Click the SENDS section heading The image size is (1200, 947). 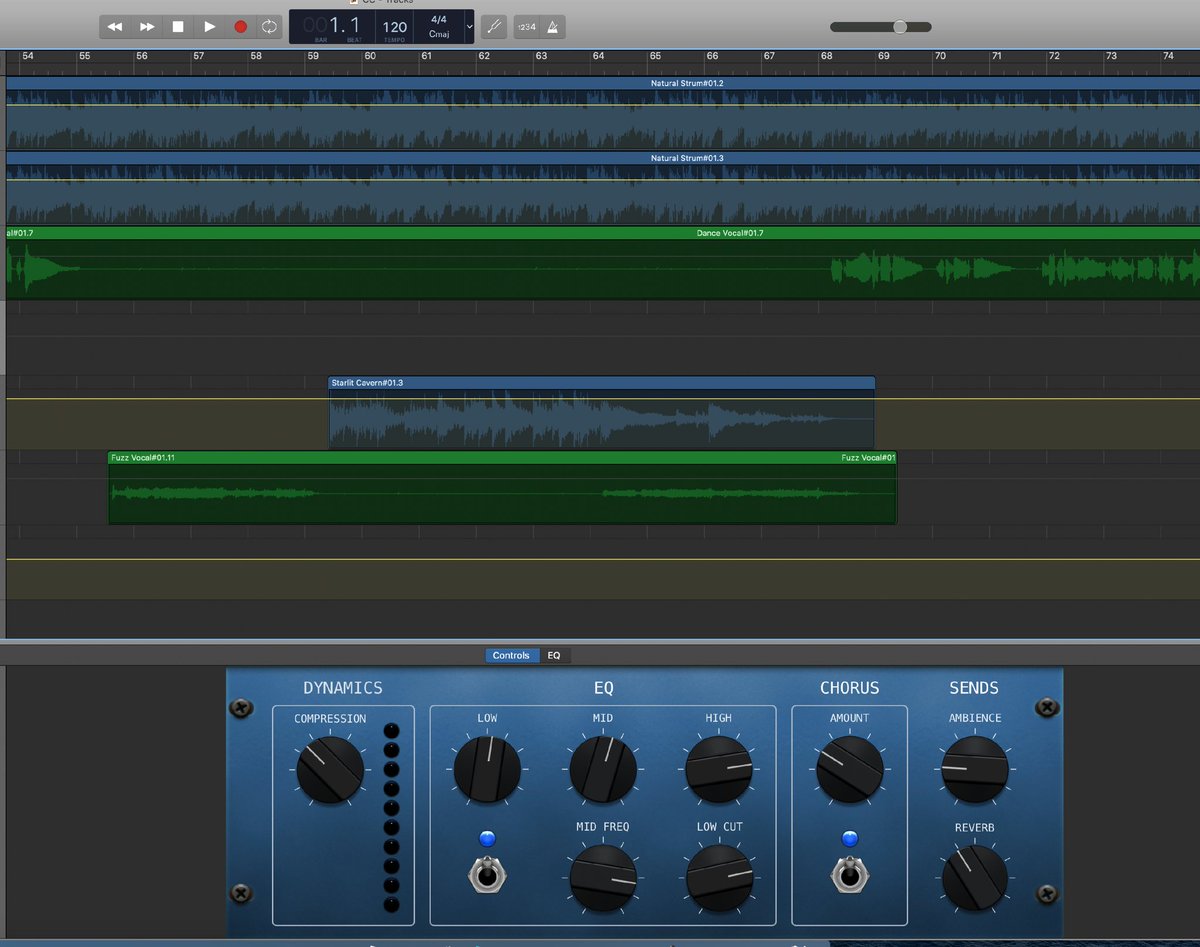974,688
